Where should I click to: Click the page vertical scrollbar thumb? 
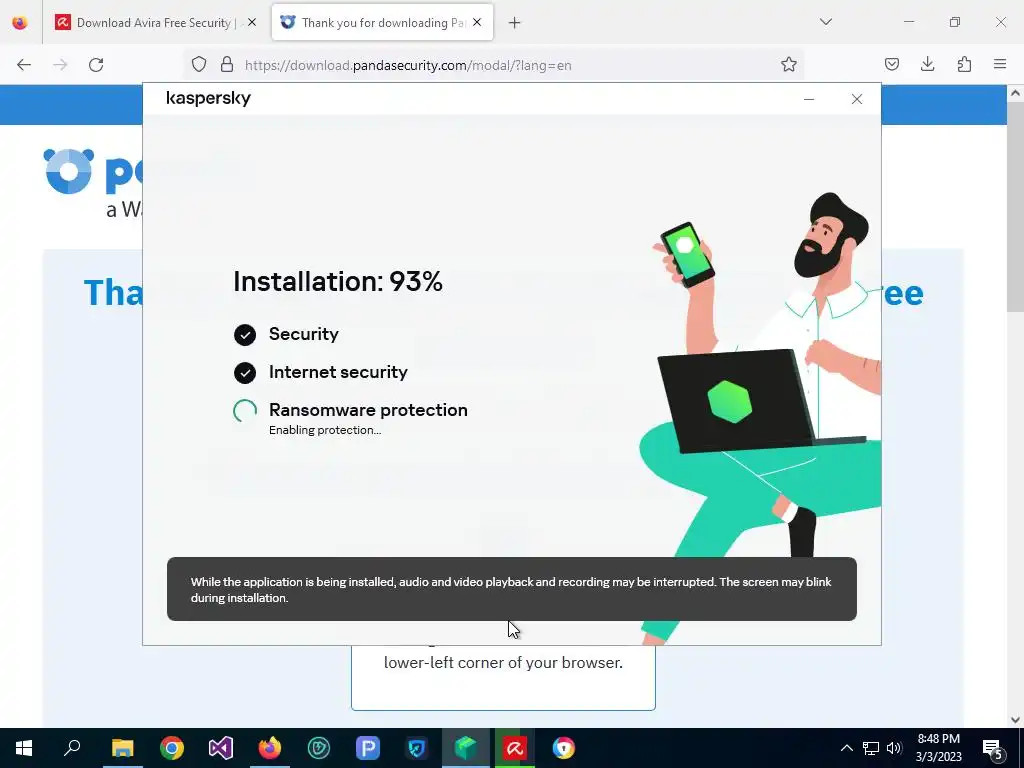pos(1015,206)
